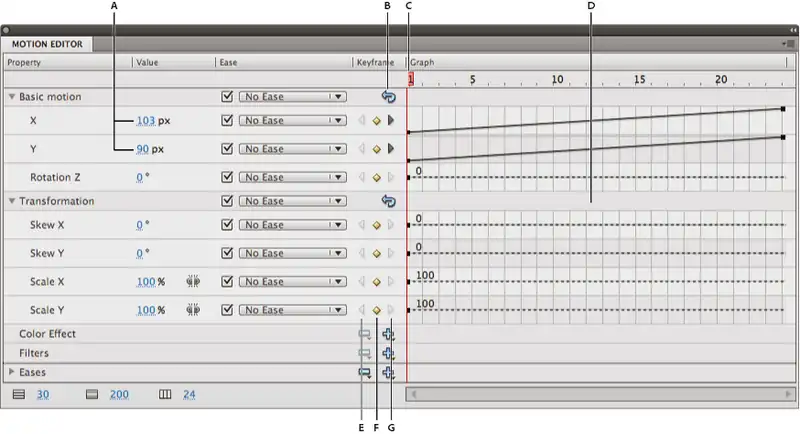Screen dimensions: 800x434
Task: Toggle ease checkbox for Rotation Z
Action: tap(227, 177)
